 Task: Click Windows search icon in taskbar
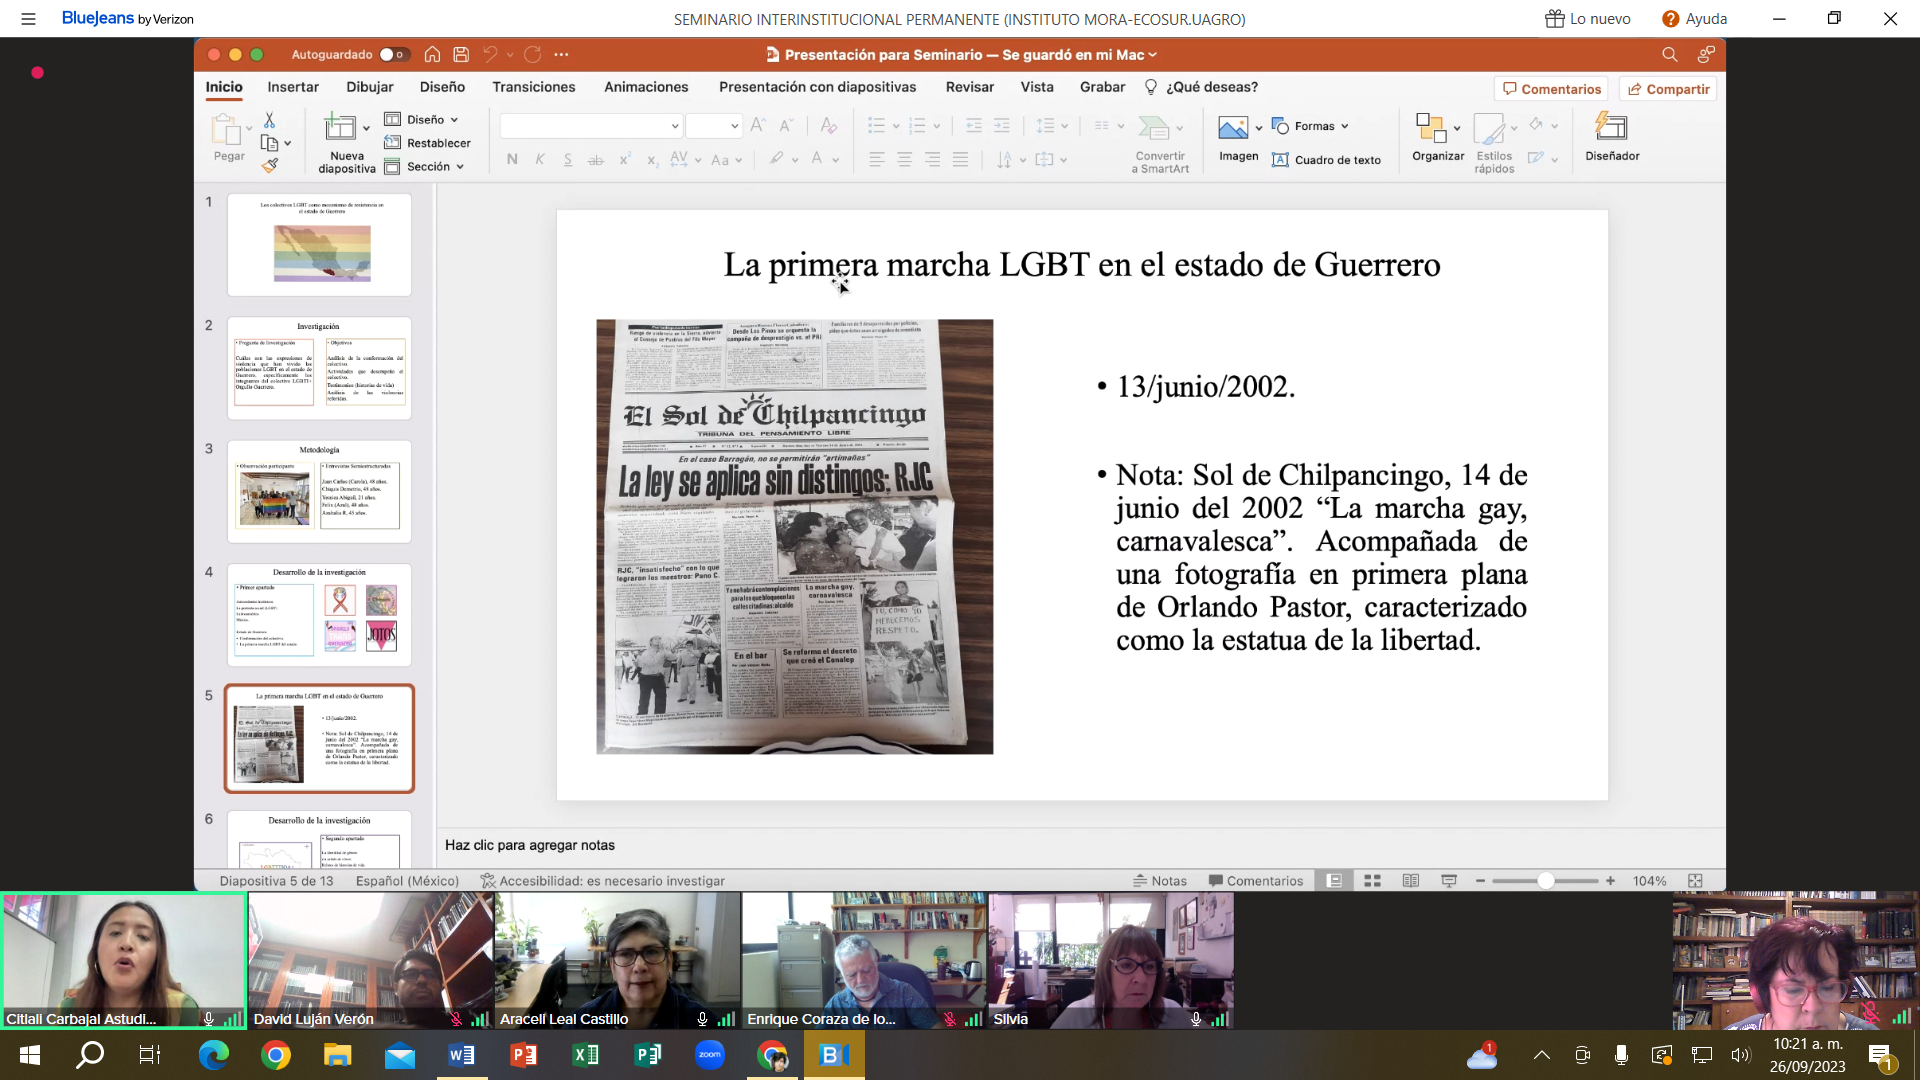90,1055
